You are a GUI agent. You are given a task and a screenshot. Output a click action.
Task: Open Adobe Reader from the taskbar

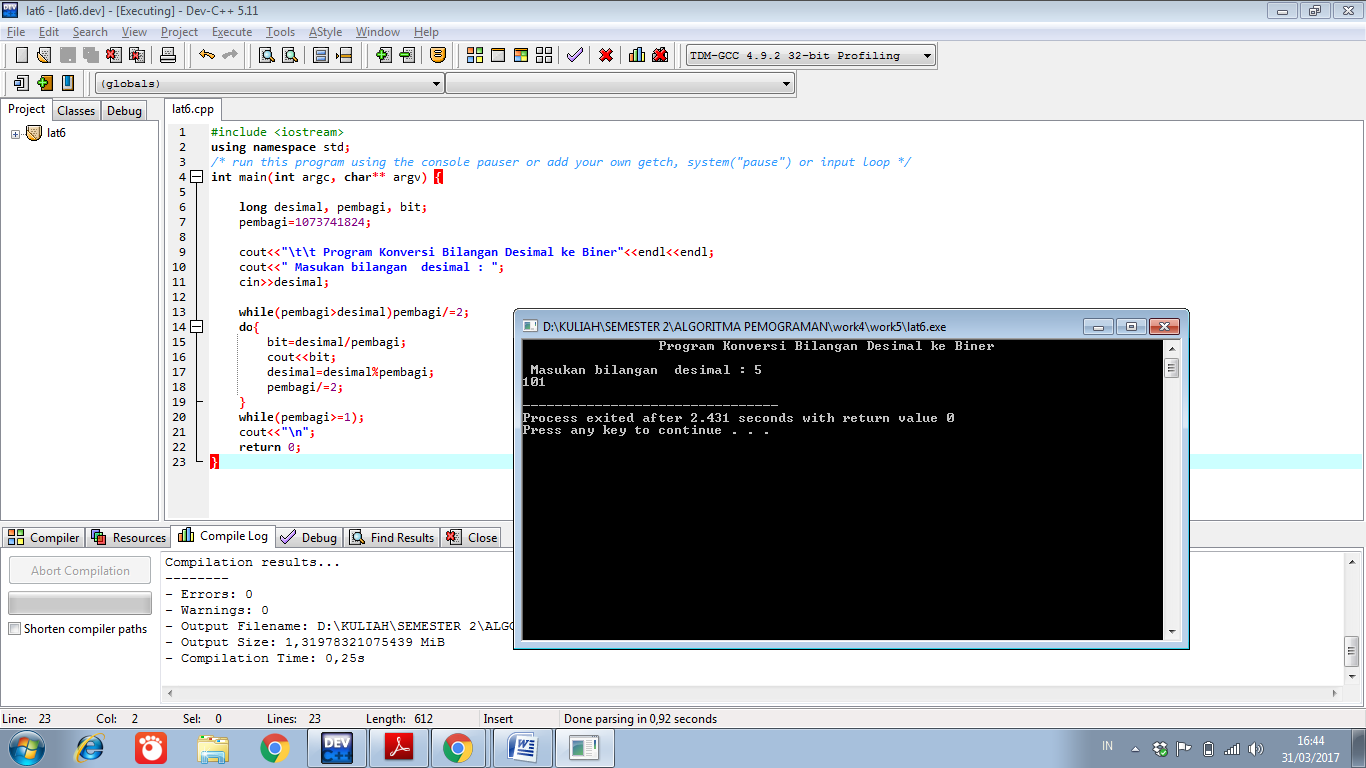coord(399,747)
